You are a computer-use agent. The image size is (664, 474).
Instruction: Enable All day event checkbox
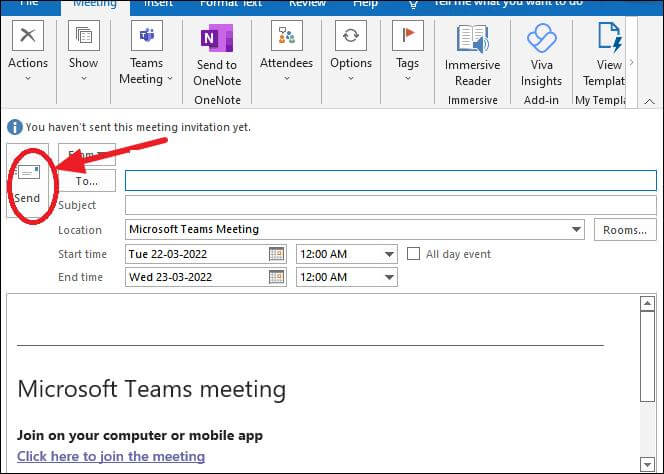pyautogui.click(x=413, y=254)
